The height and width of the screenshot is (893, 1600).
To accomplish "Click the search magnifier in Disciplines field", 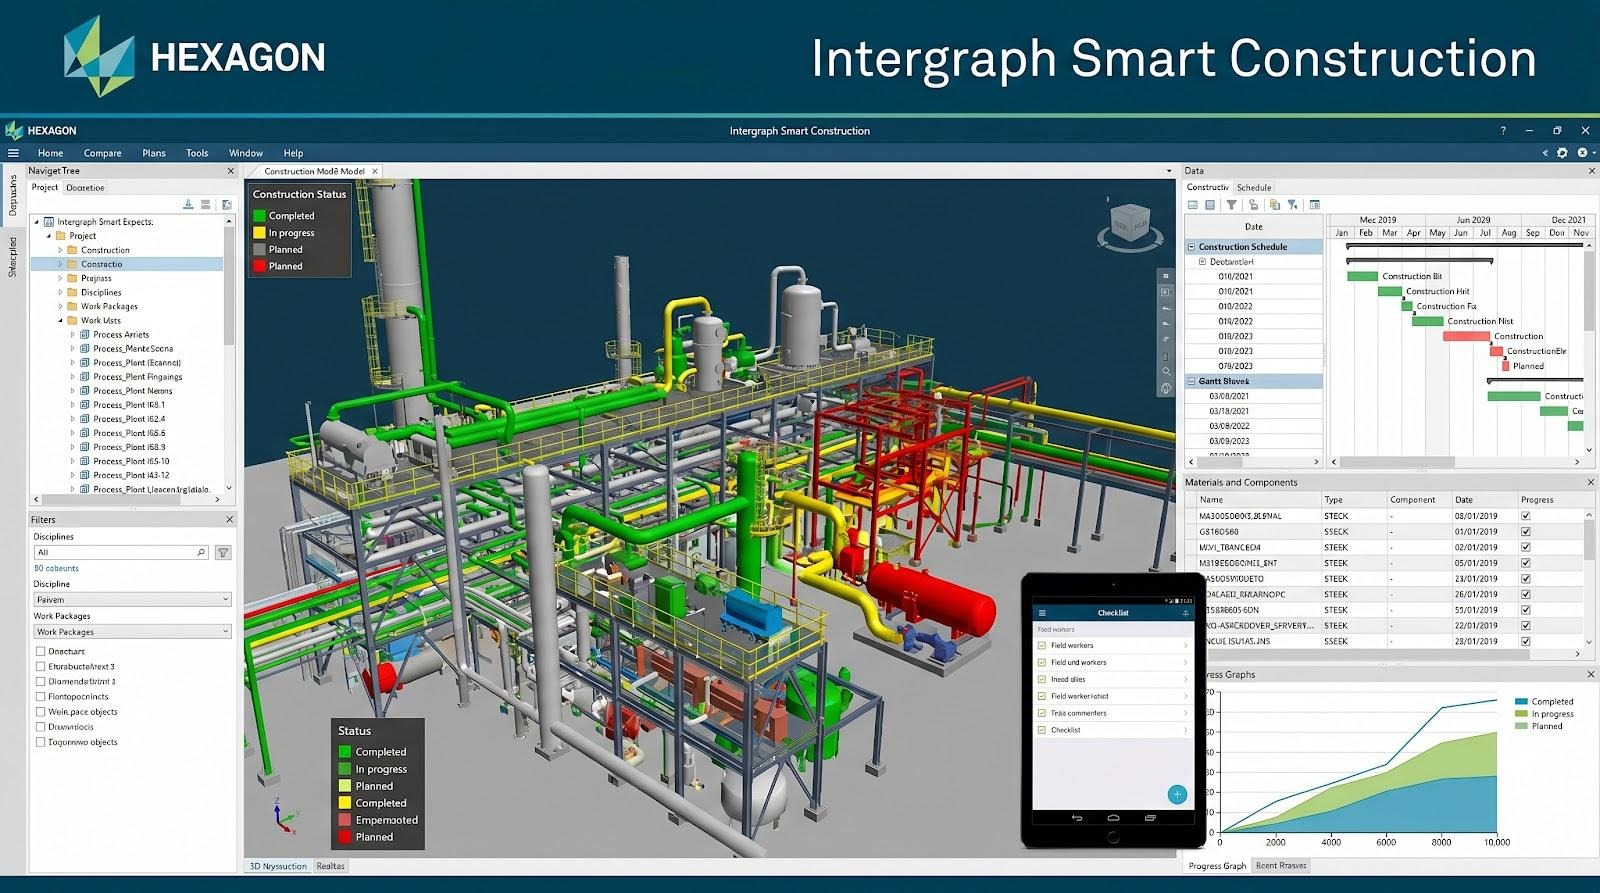I will (x=201, y=552).
